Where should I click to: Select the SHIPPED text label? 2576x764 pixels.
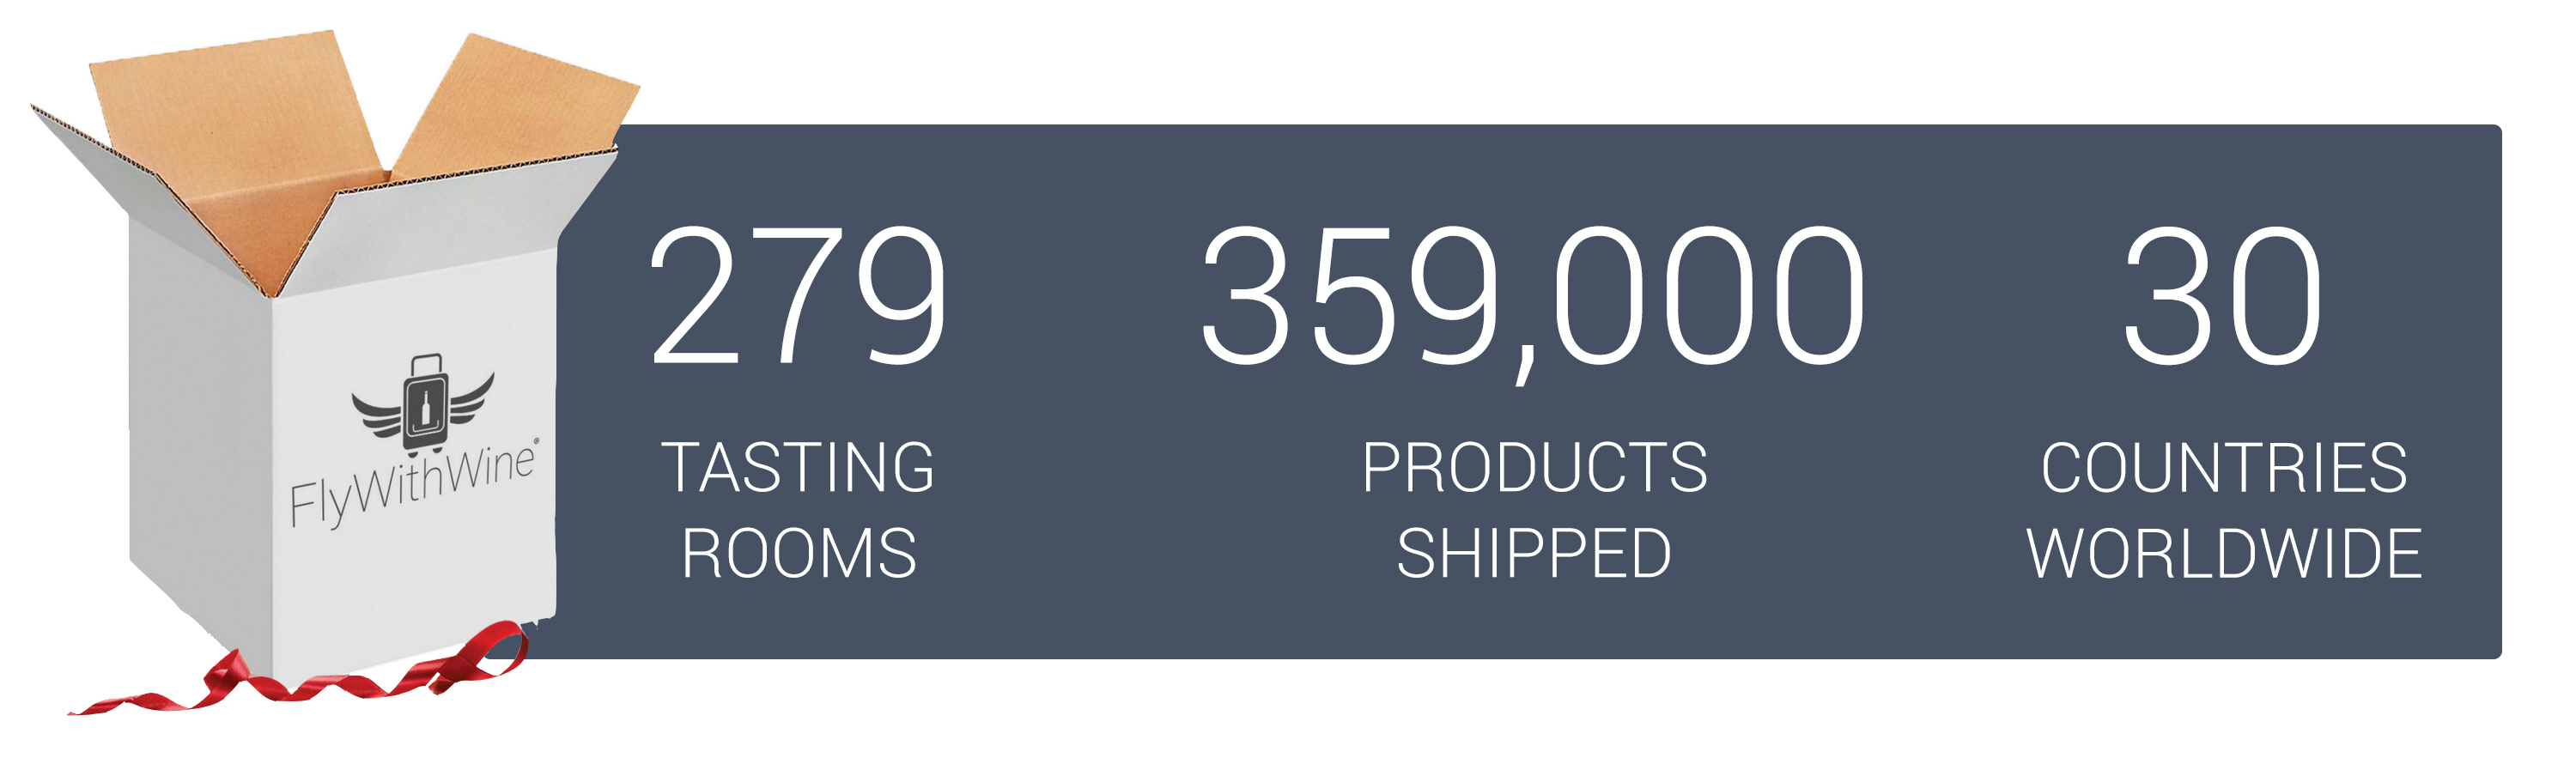click(1533, 553)
